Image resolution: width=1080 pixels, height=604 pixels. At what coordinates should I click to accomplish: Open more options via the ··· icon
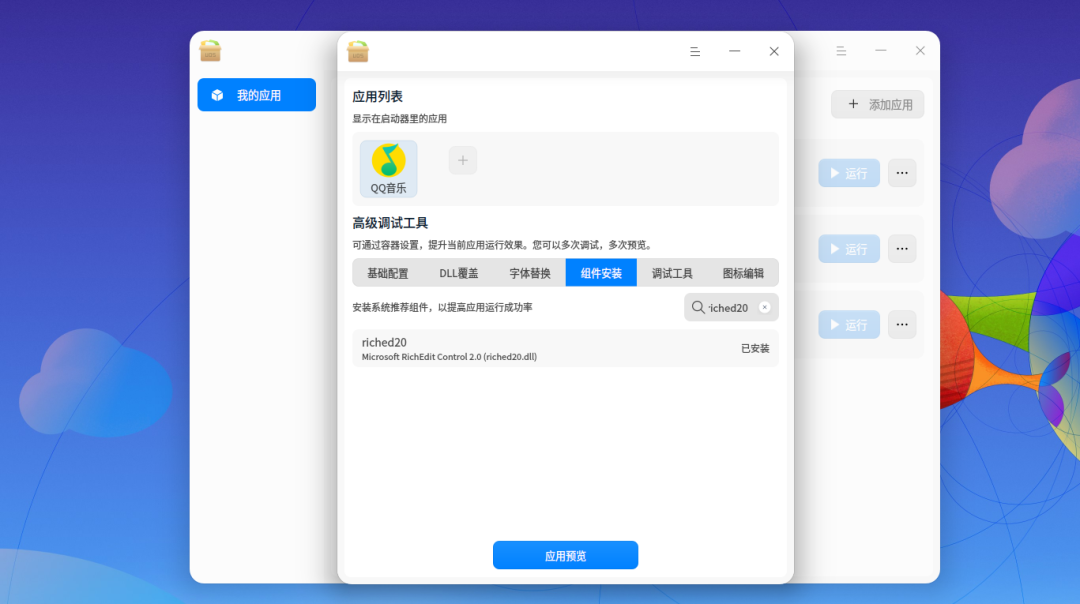pos(902,173)
